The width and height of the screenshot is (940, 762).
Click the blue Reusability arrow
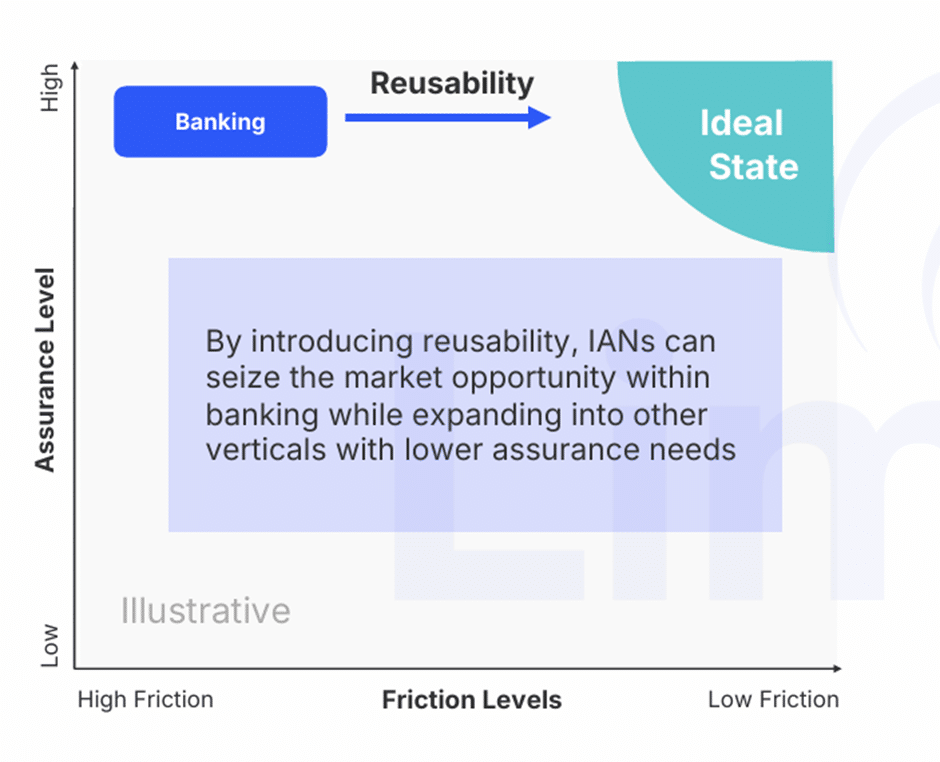(448, 118)
